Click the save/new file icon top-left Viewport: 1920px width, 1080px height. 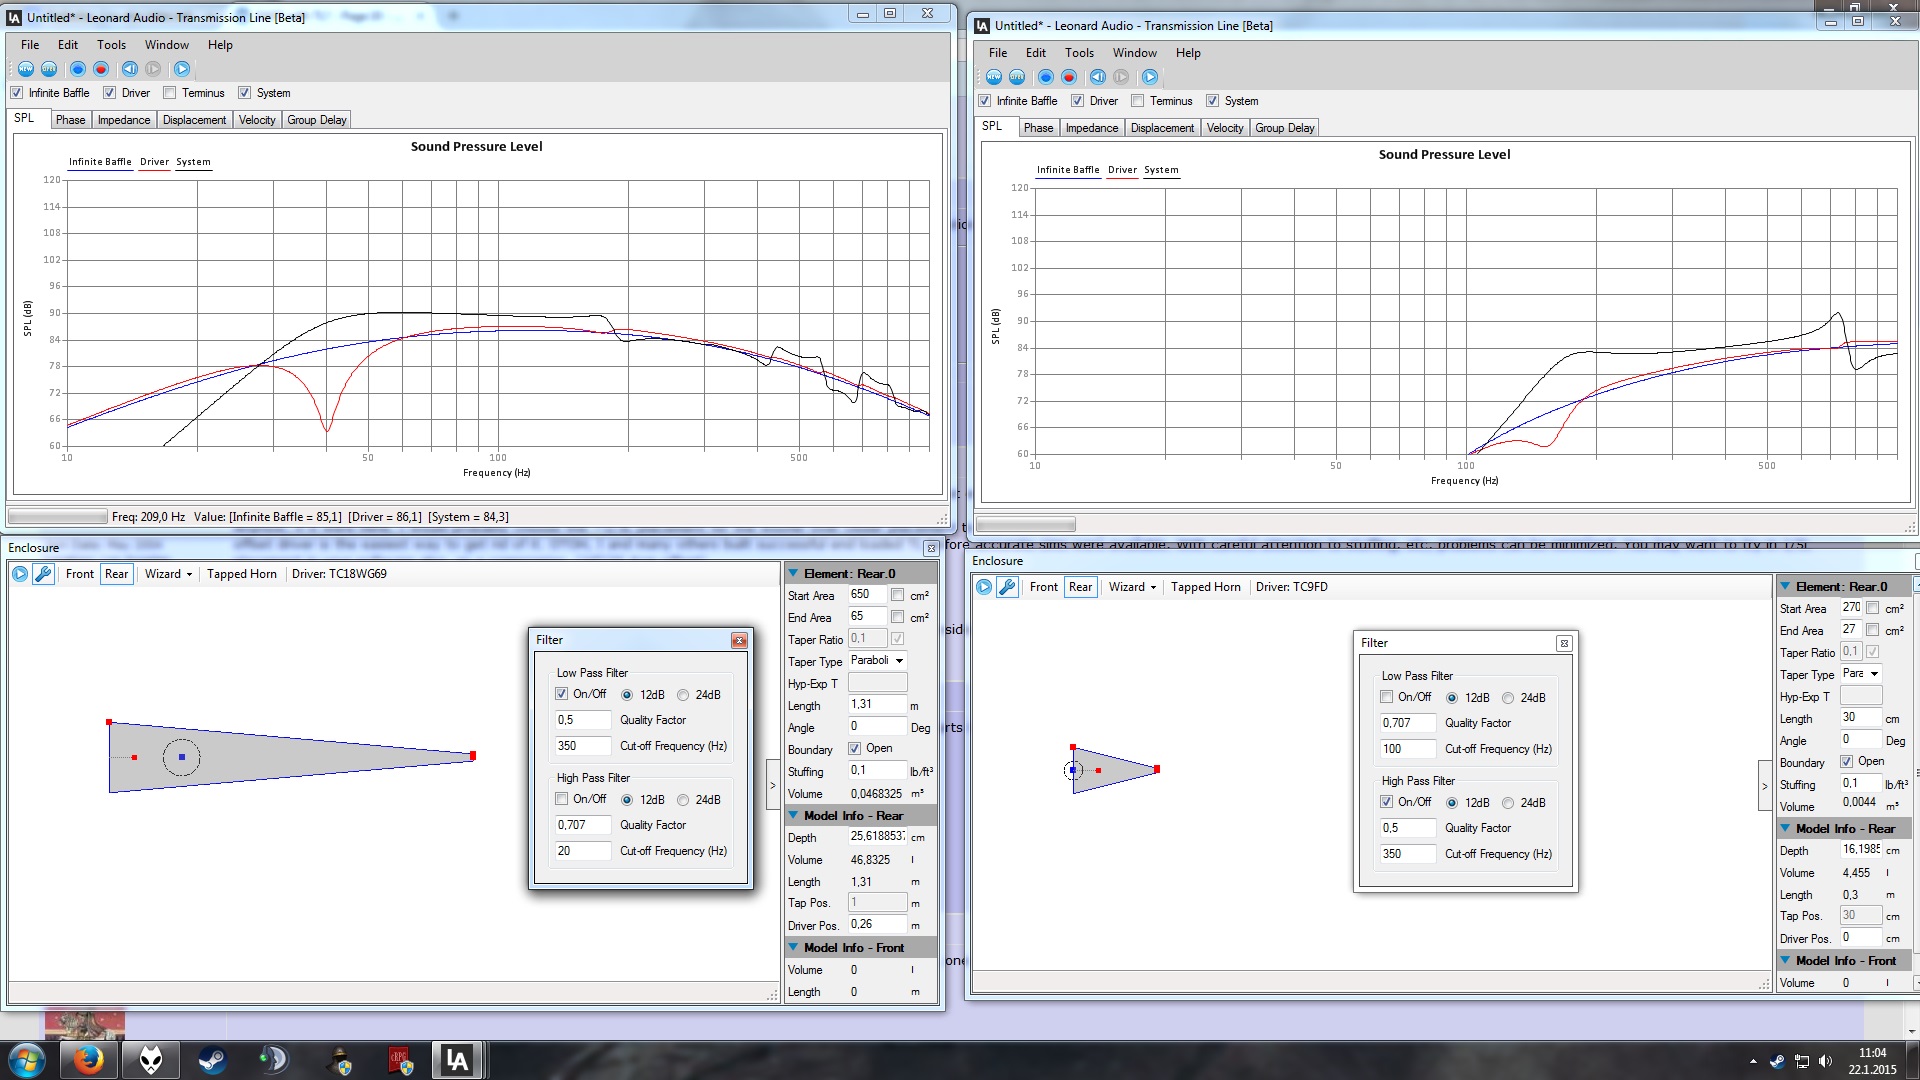(24, 69)
